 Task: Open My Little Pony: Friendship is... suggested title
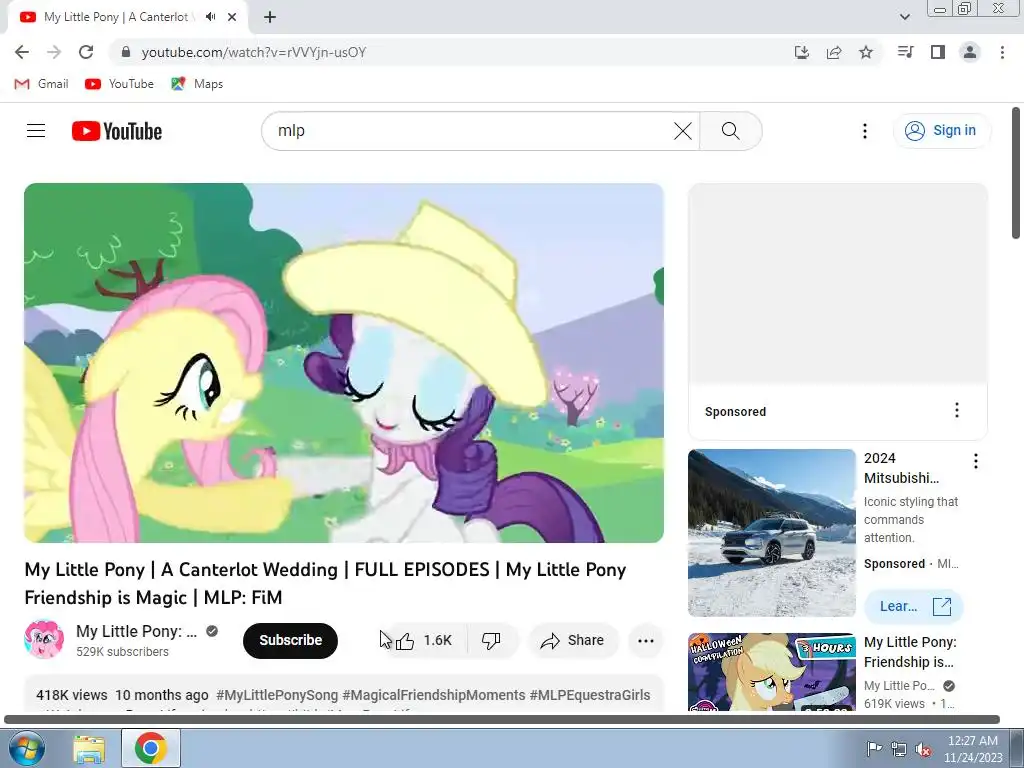910,652
